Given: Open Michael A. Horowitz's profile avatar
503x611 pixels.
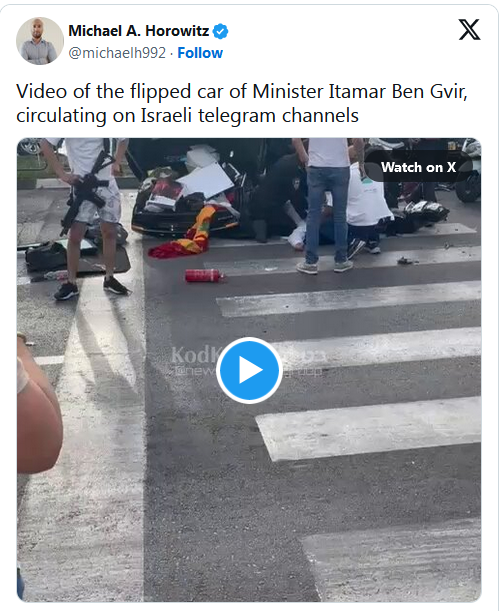Looking at the screenshot, I should (39, 41).
